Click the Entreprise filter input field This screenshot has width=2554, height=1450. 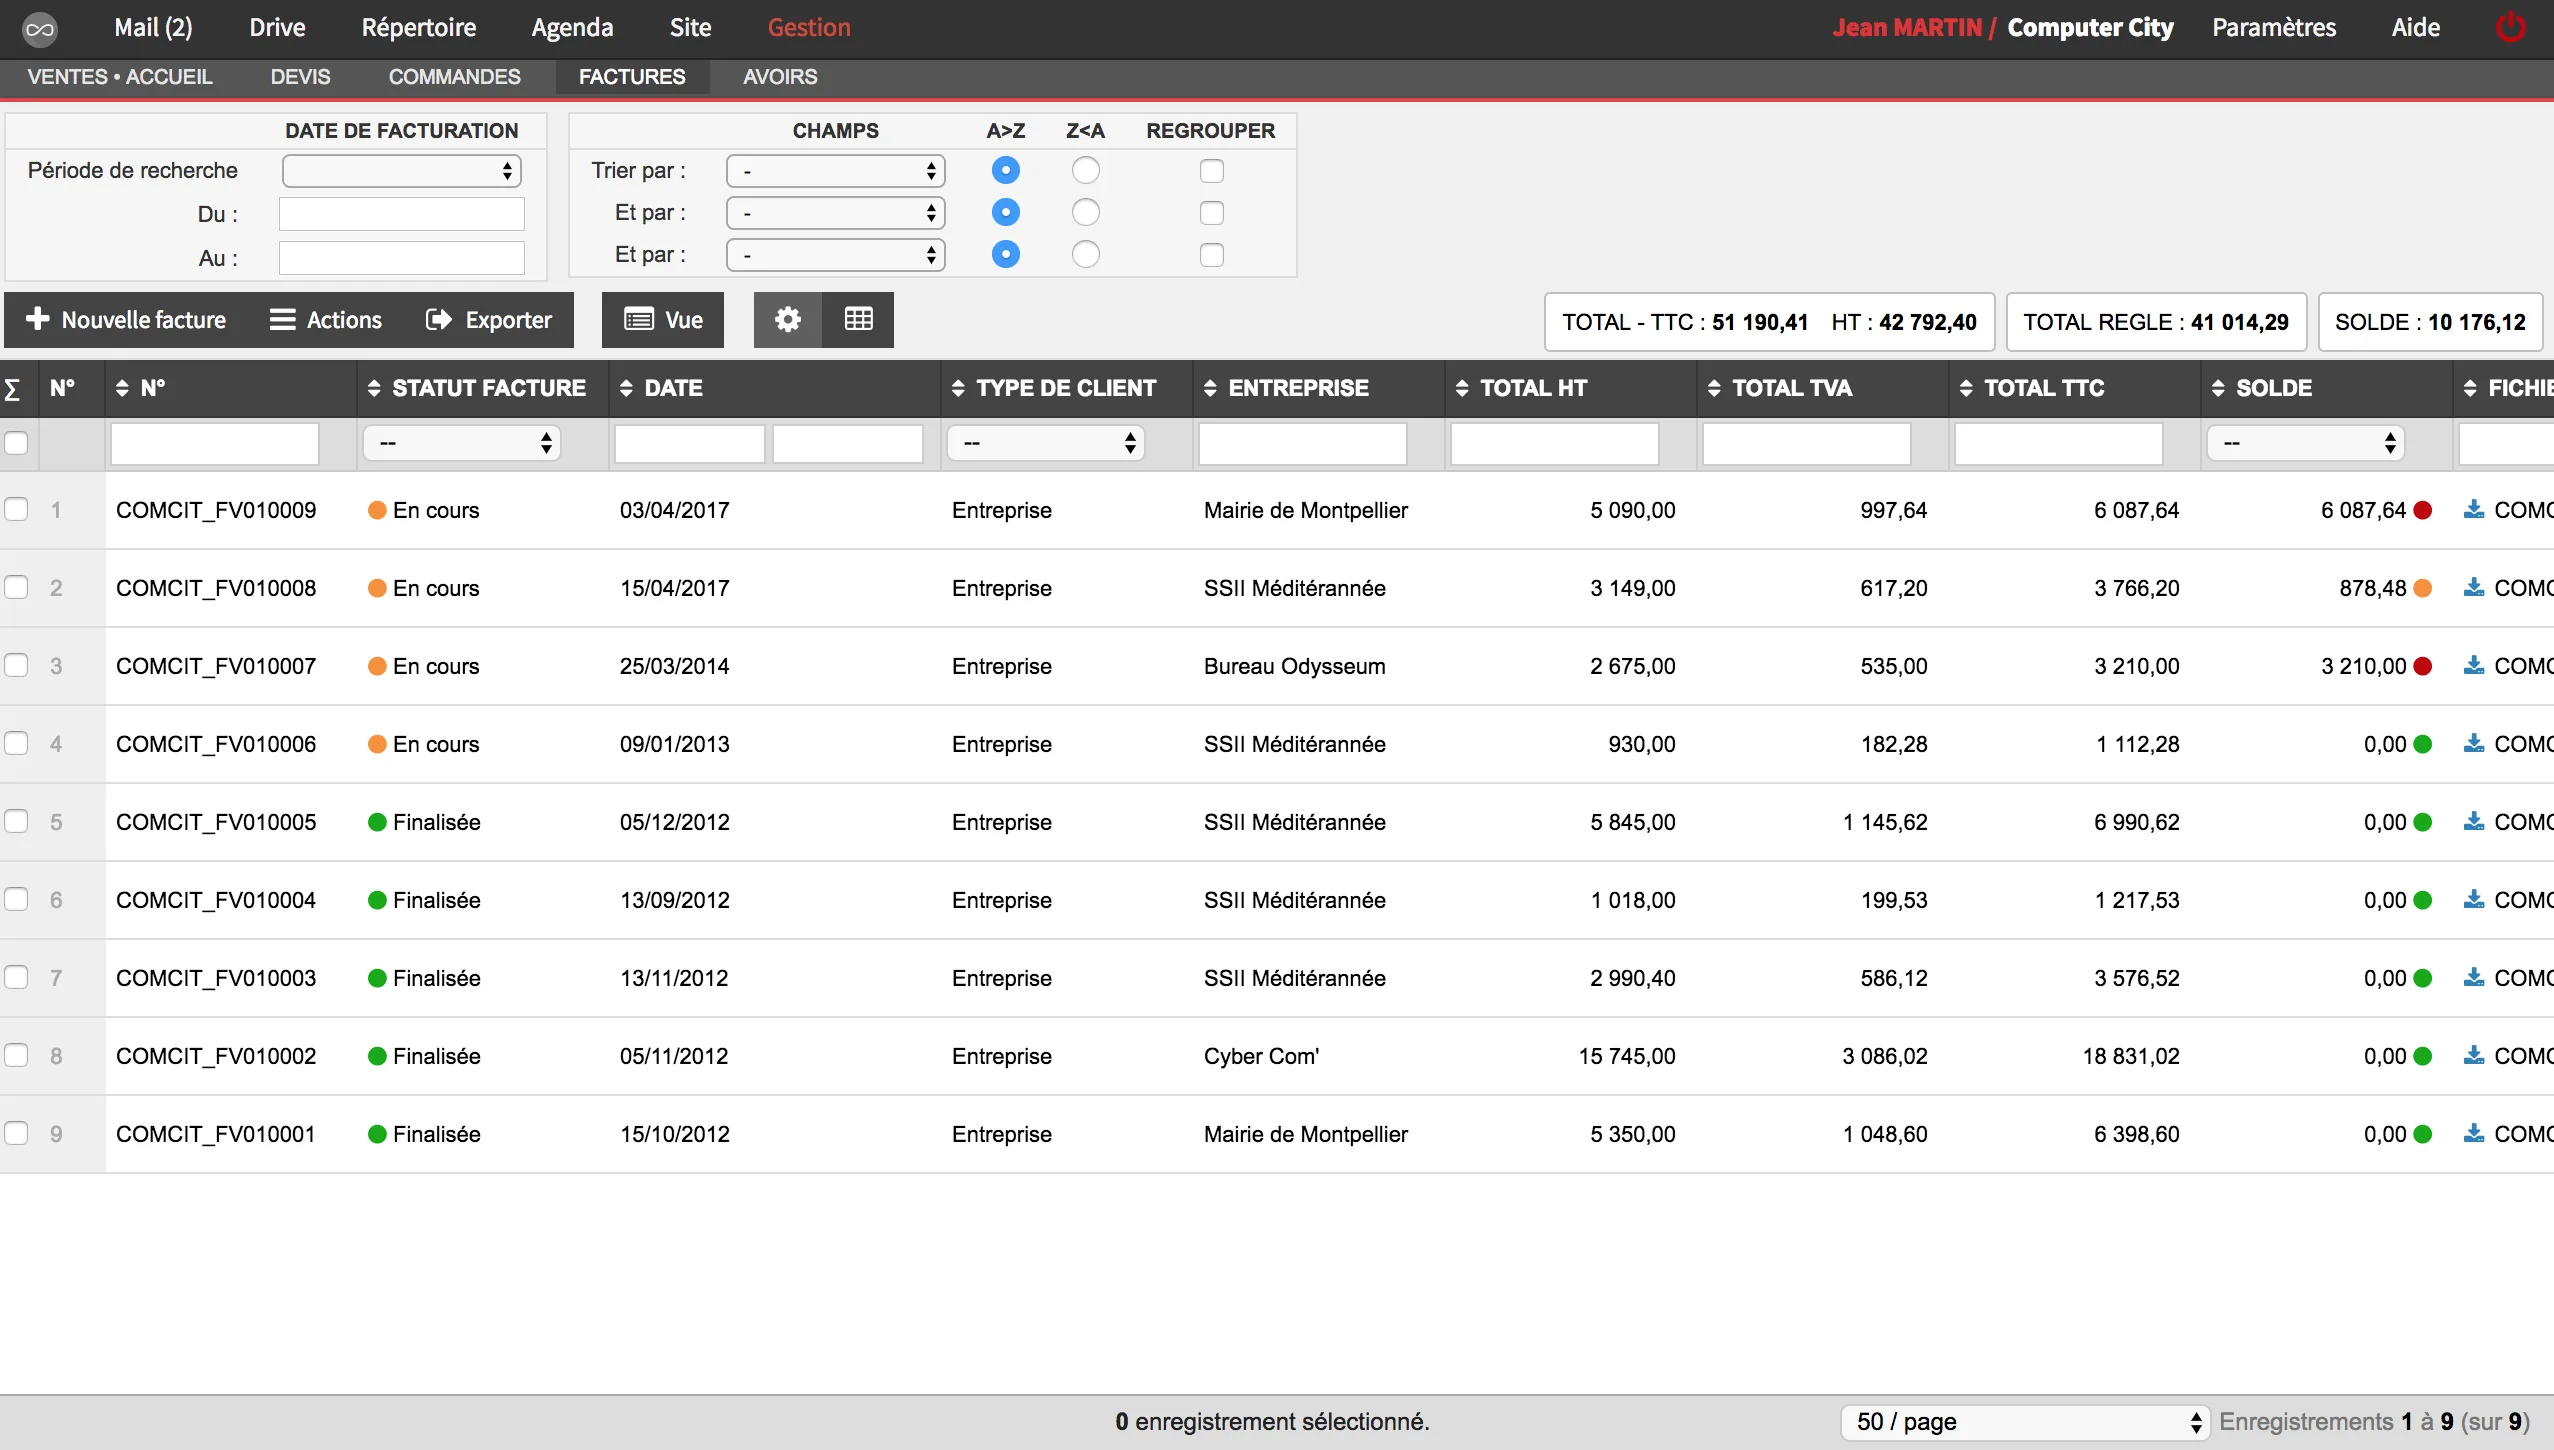[1303, 443]
